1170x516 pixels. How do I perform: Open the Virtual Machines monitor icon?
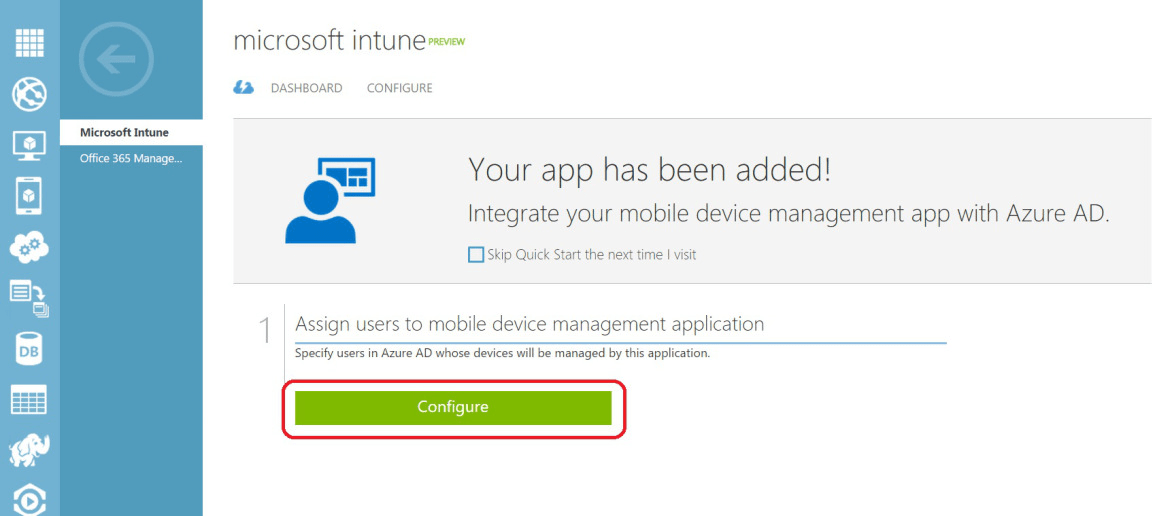[30, 145]
